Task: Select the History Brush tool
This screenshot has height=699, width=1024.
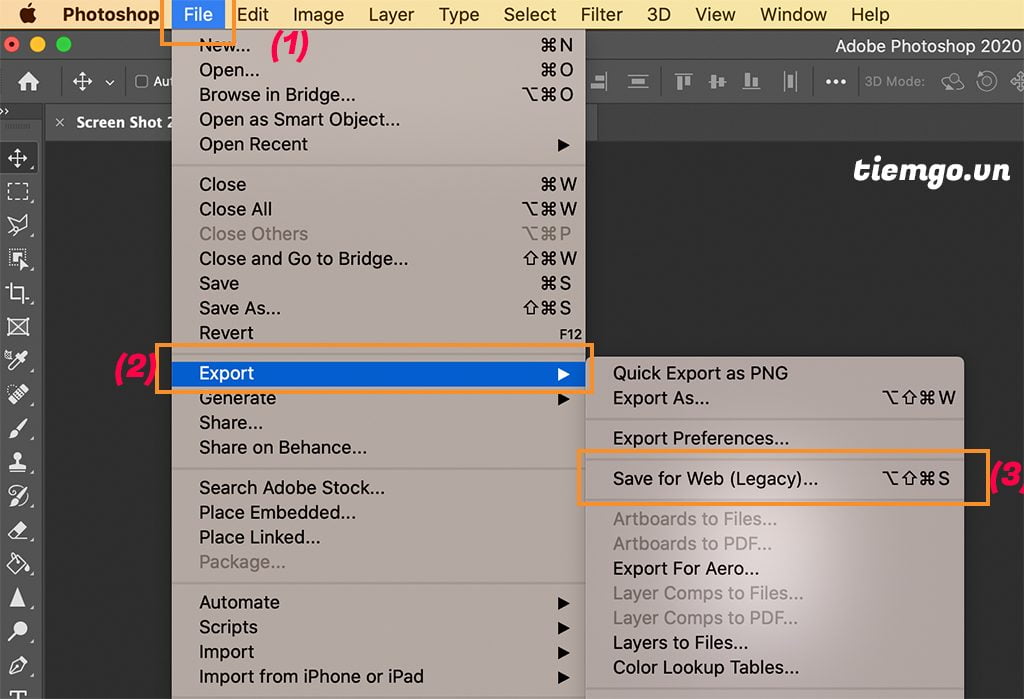Action: pyautogui.click(x=18, y=496)
